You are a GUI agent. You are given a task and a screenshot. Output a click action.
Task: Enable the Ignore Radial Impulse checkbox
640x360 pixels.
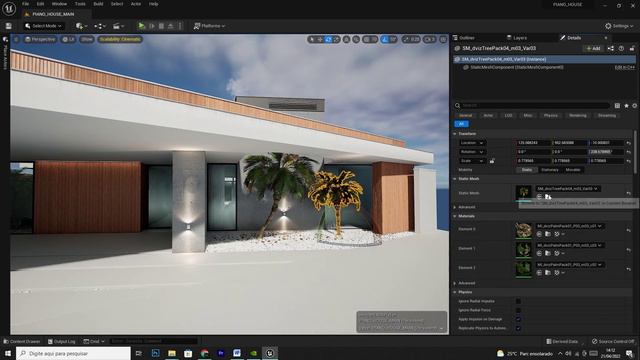coord(518,301)
